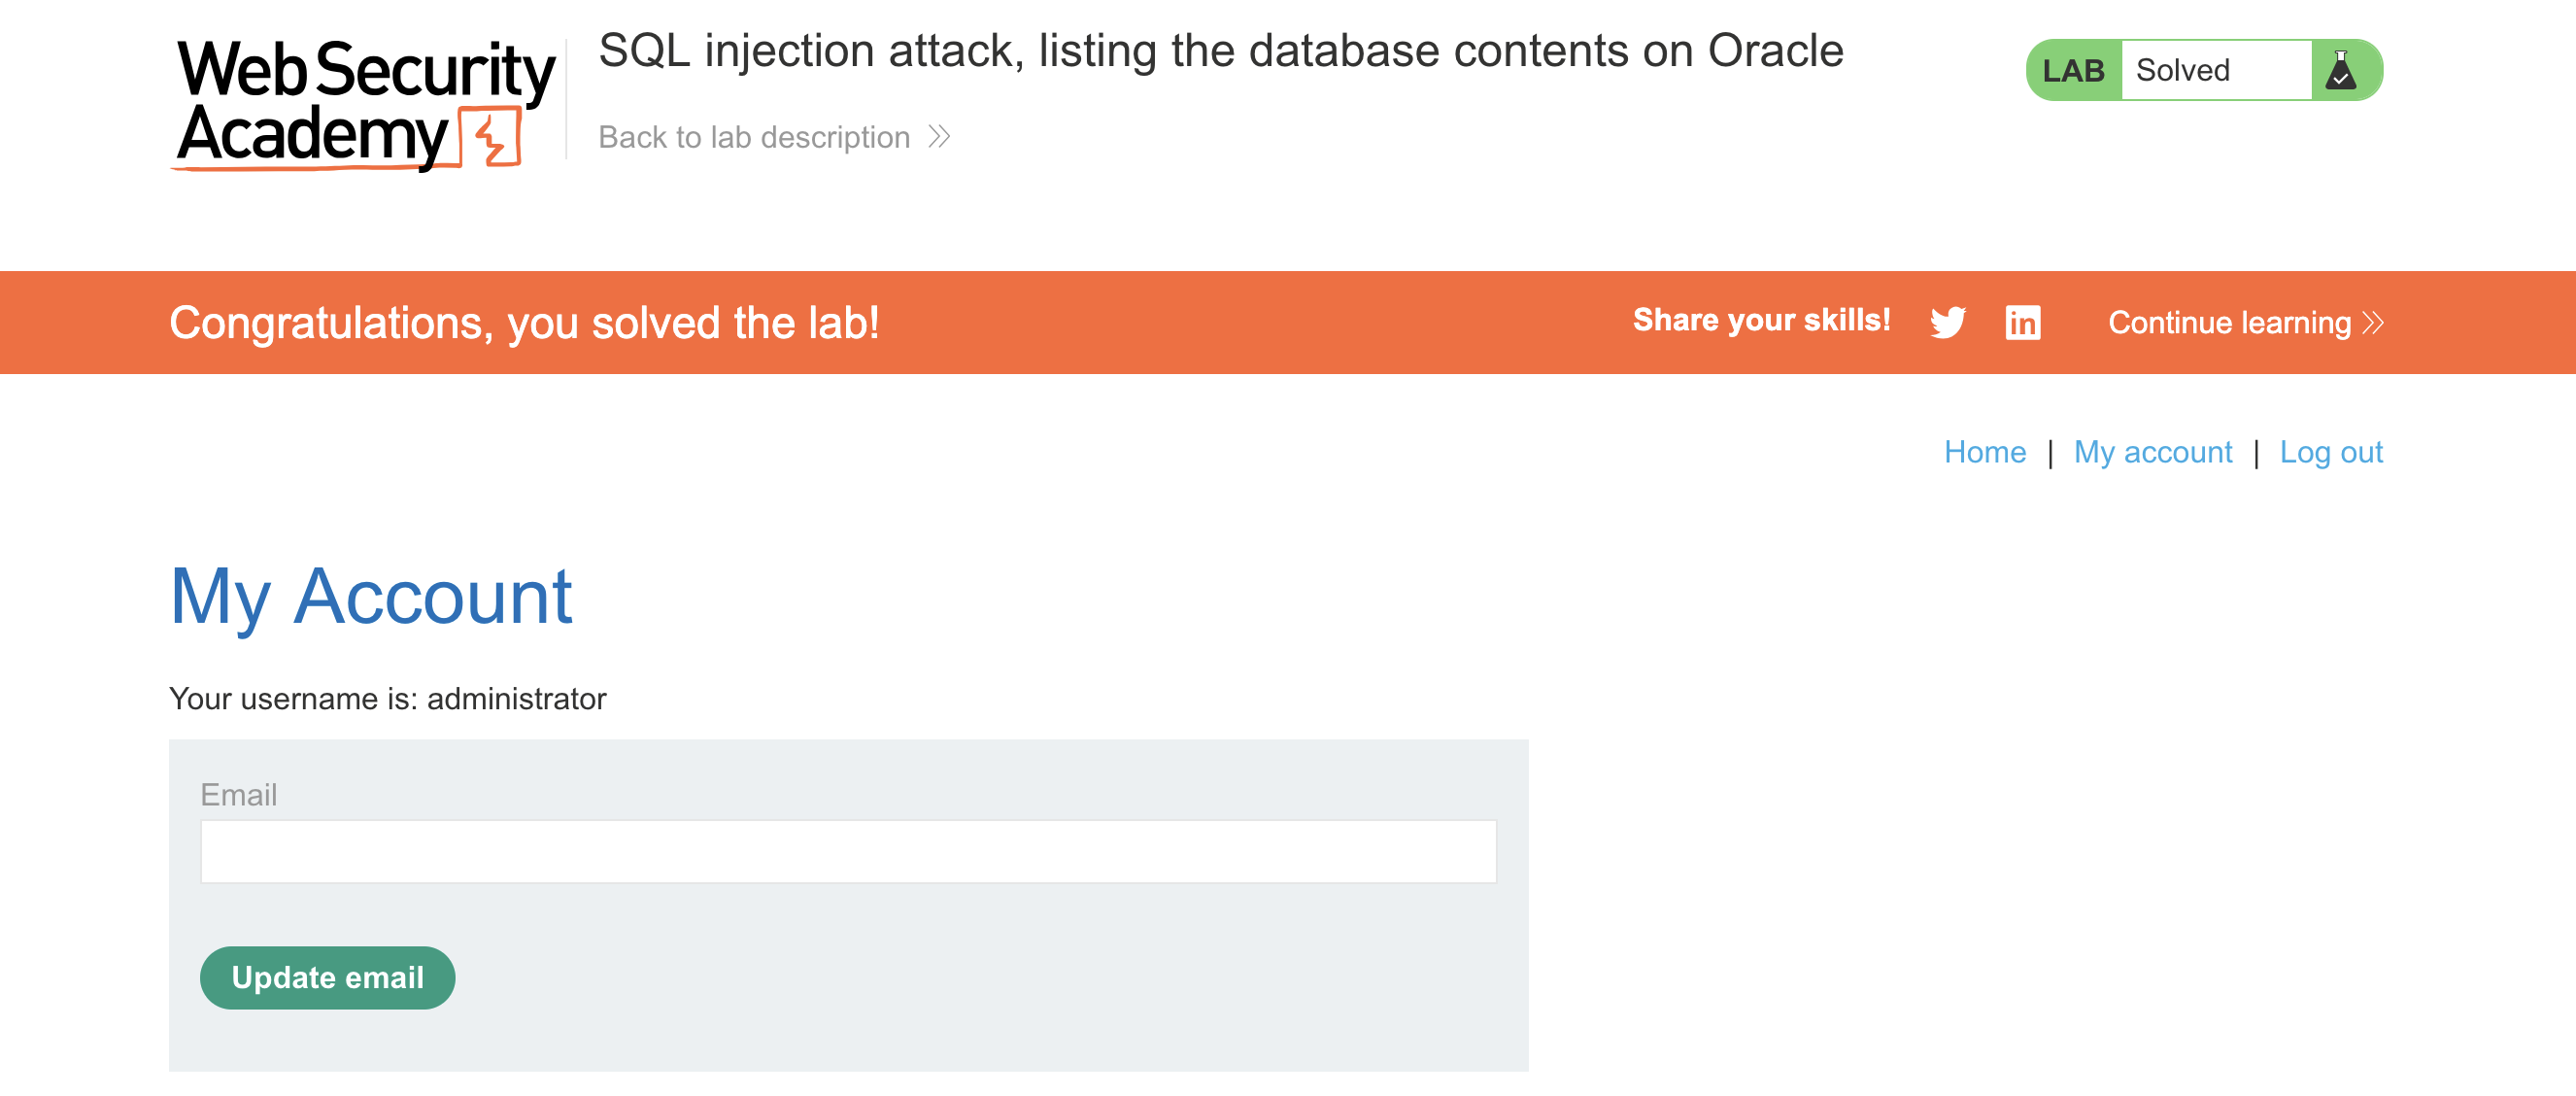
Task: Select the Log out link
Action: (x=2330, y=452)
